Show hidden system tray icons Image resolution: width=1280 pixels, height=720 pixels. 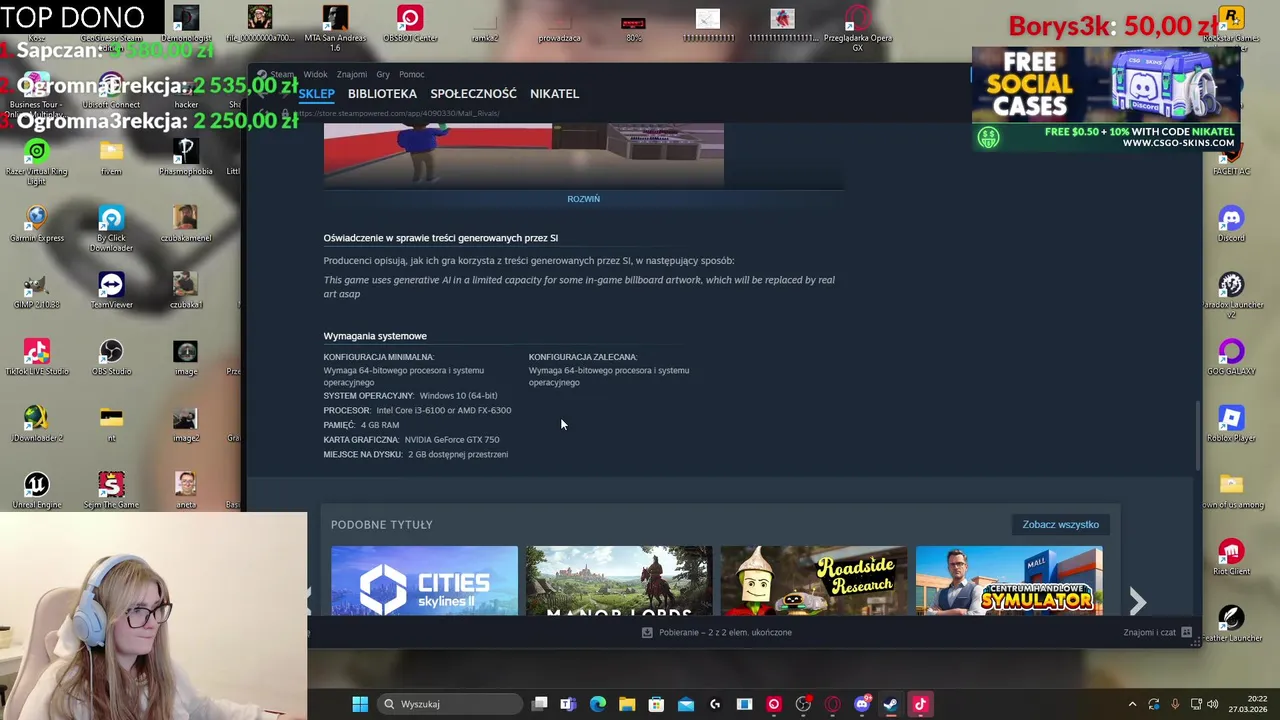tap(1132, 704)
